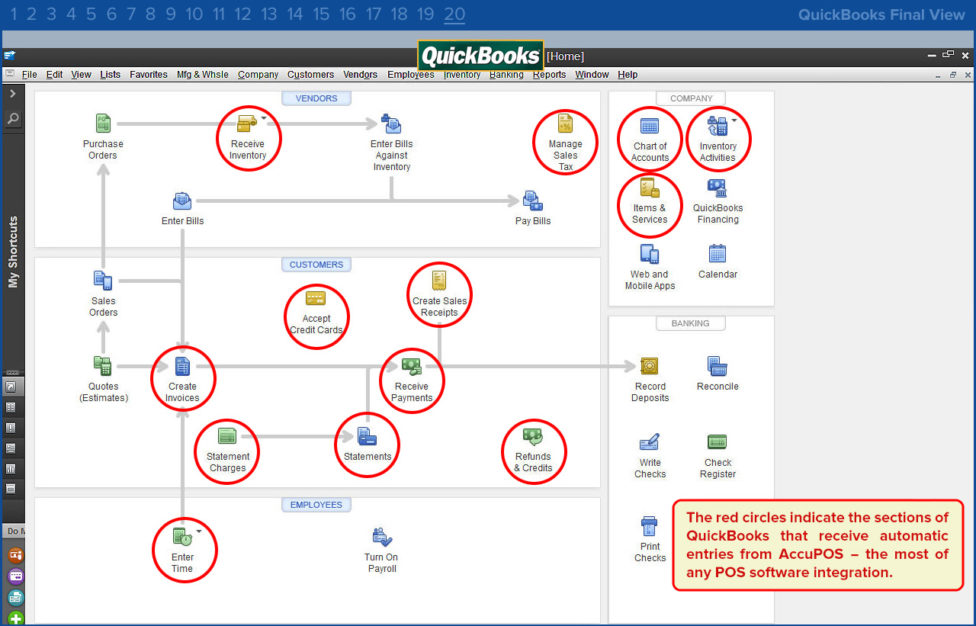The height and width of the screenshot is (626, 976).
Task: Open the Calendar icon
Action: [x=717, y=254]
